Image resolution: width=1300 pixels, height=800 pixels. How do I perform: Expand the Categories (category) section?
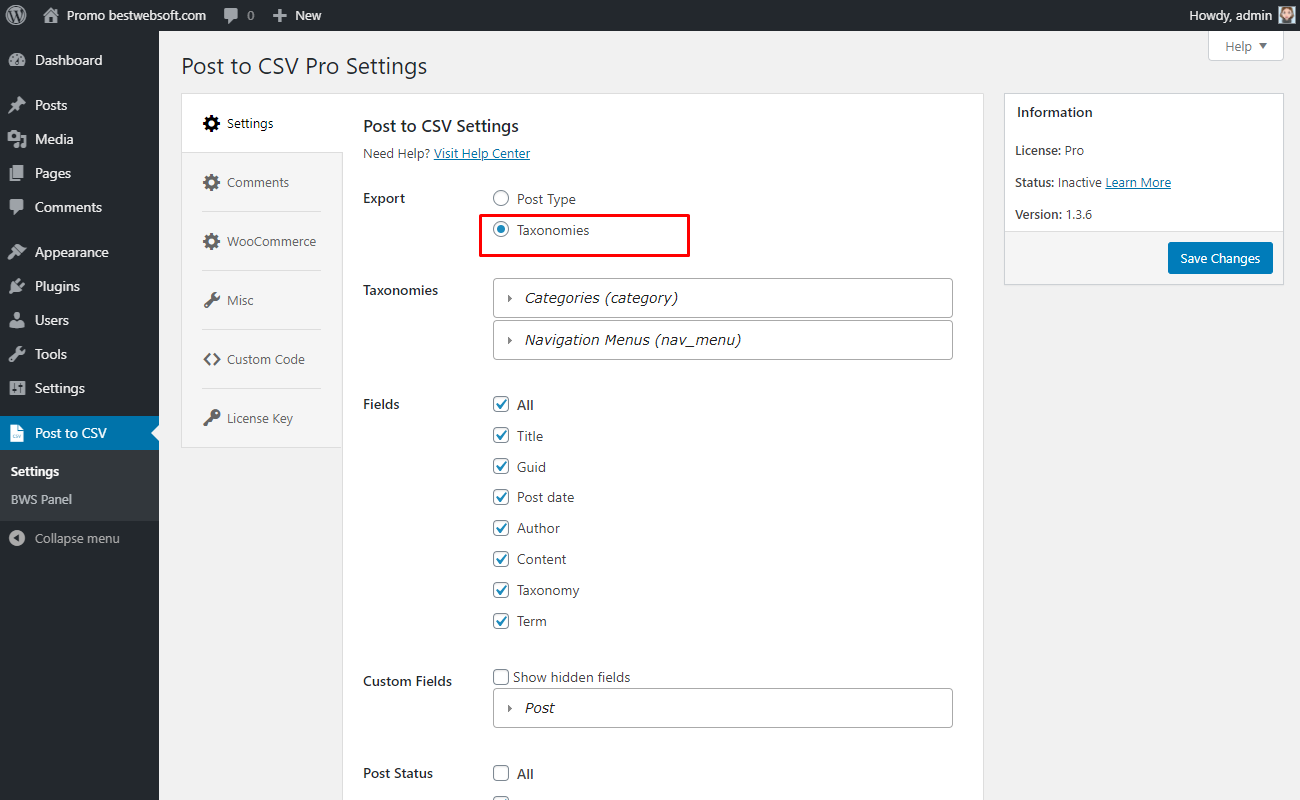pos(722,298)
